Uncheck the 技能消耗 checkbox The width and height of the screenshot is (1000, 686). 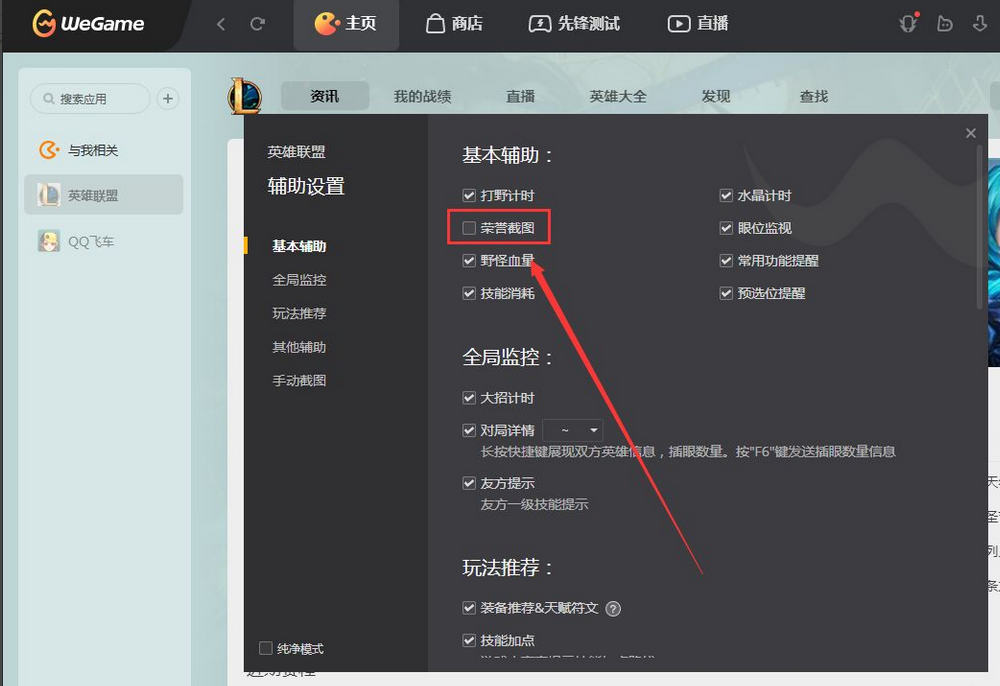[469, 293]
